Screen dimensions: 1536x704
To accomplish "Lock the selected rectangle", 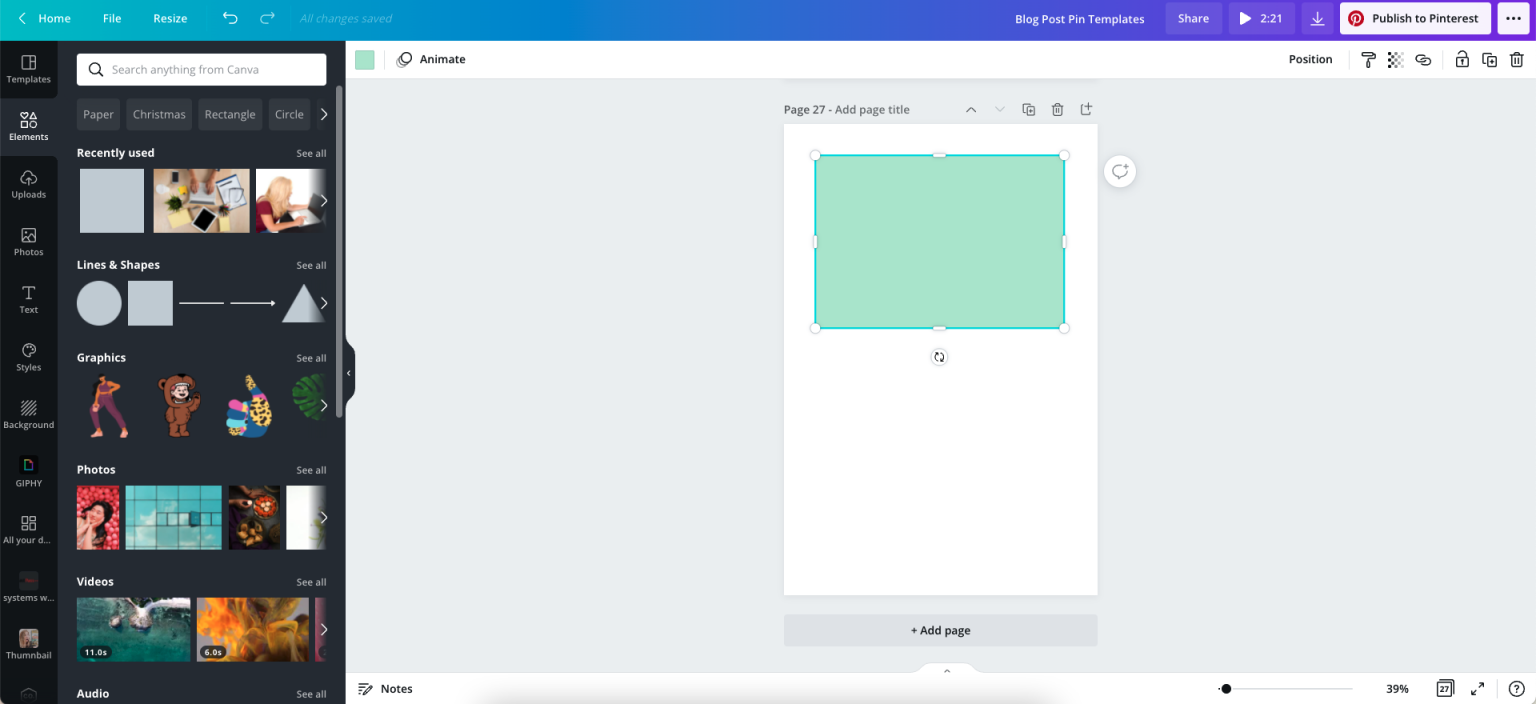I will click(1462, 59).
